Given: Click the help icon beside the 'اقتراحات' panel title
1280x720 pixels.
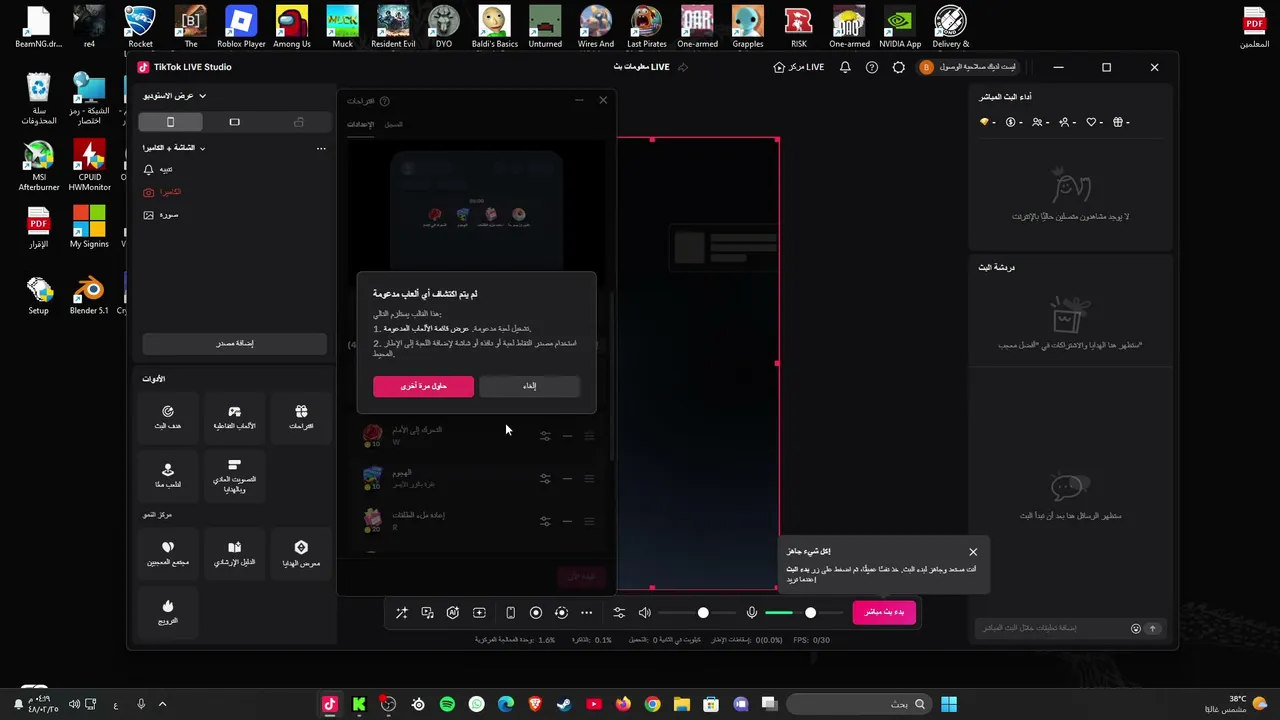Looking at the screenshot, I should [x=385, y=101].
